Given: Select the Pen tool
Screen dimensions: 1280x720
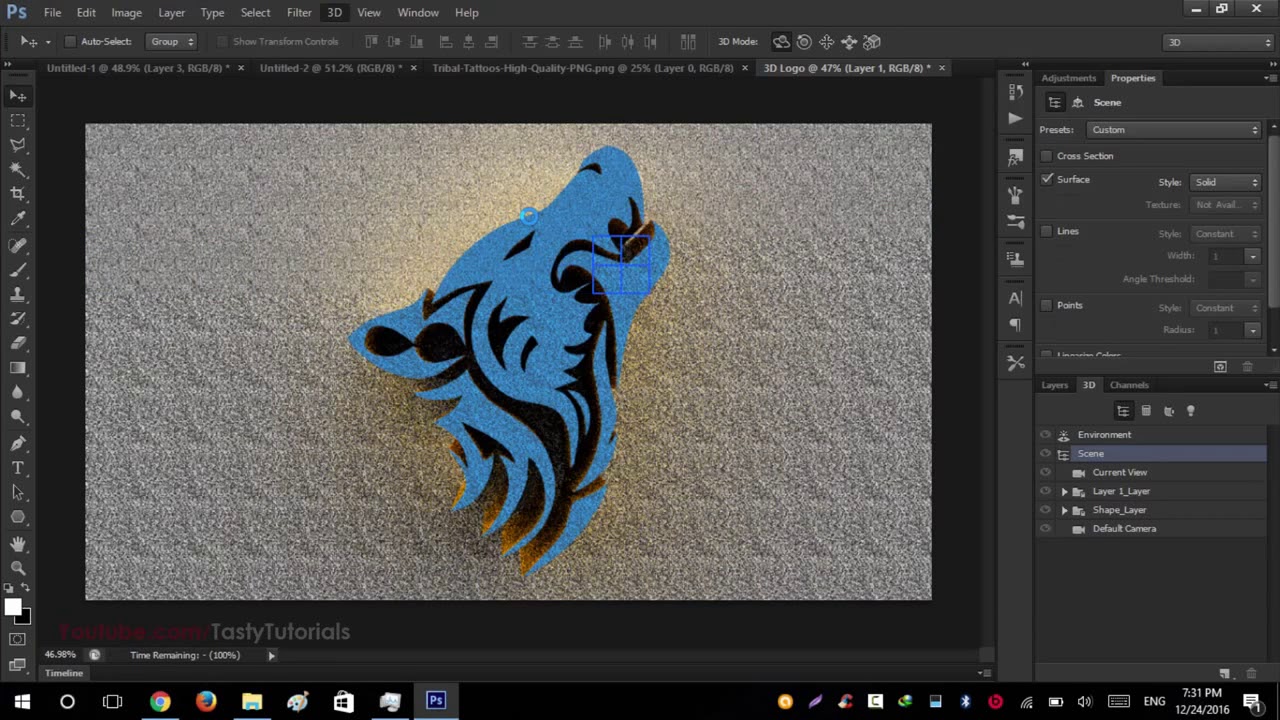Looking at the screenshot, I should click(x=18, y=443).
